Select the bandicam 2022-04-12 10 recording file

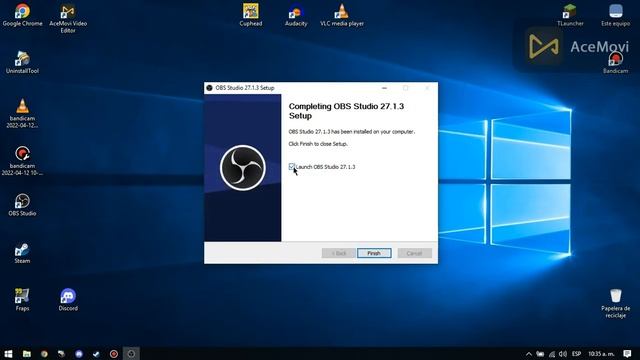click(x=22, y=161)
